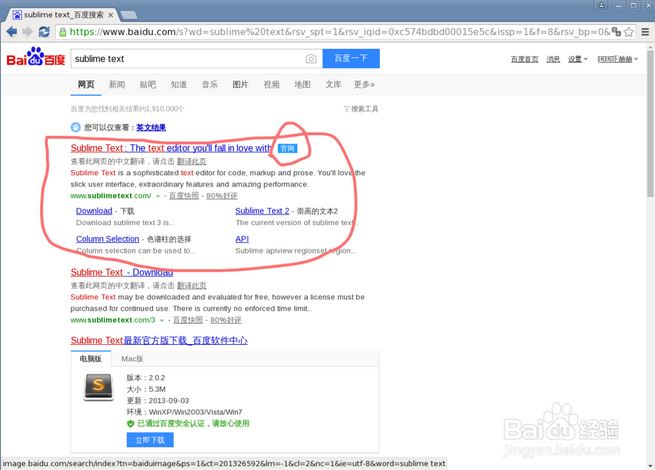The width and height of the screenshot is (655, 470).
Task: Click the search box containing sublime text
Action: point(196,58)
